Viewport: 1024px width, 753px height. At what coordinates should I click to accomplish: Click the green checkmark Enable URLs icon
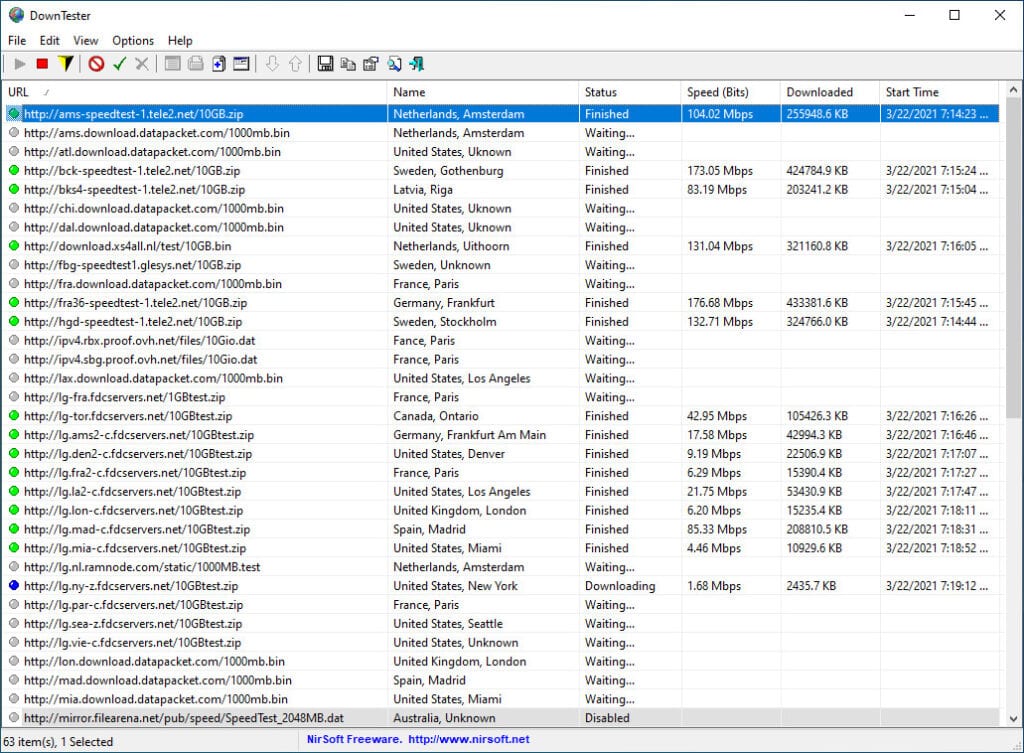point(119,64)
